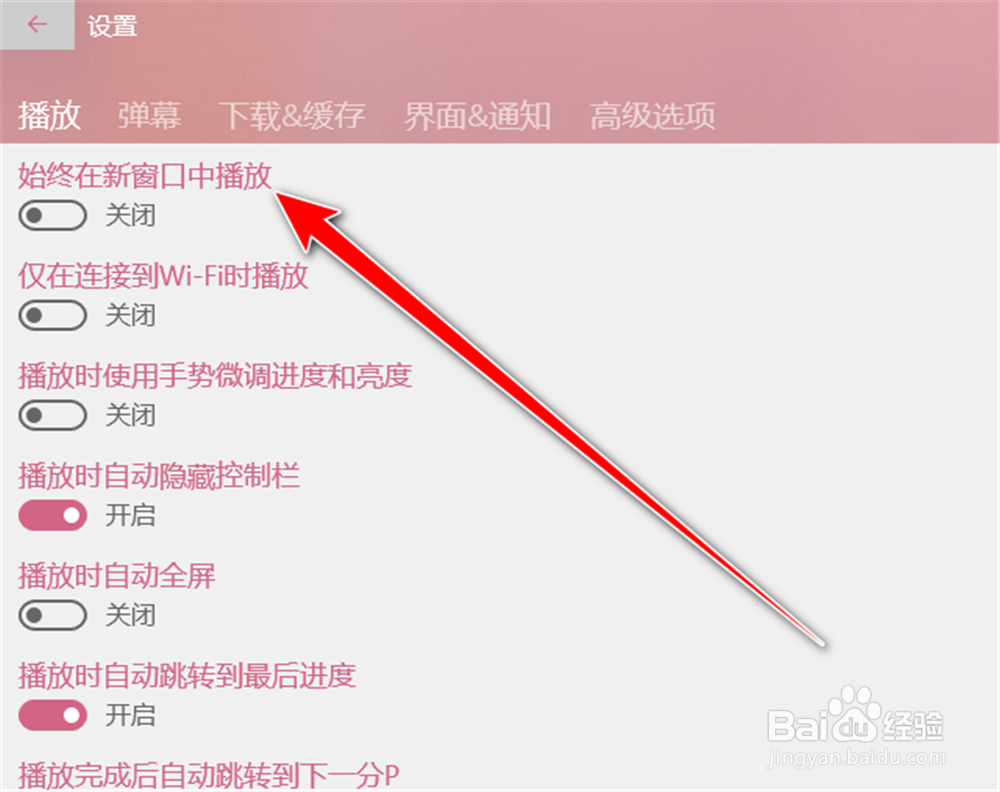Go back using the left arrow icon

pos(37,24)
